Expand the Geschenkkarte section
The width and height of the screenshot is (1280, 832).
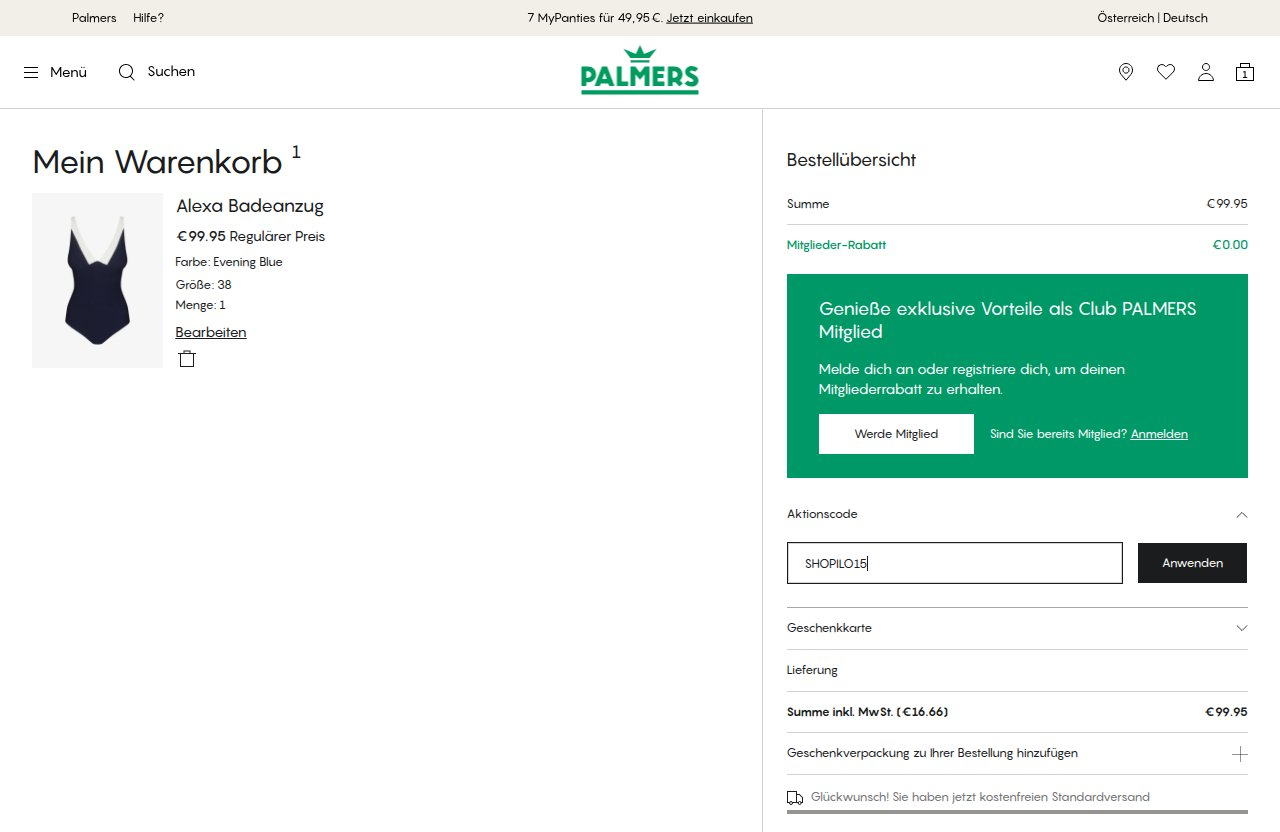click(1017, 628)
